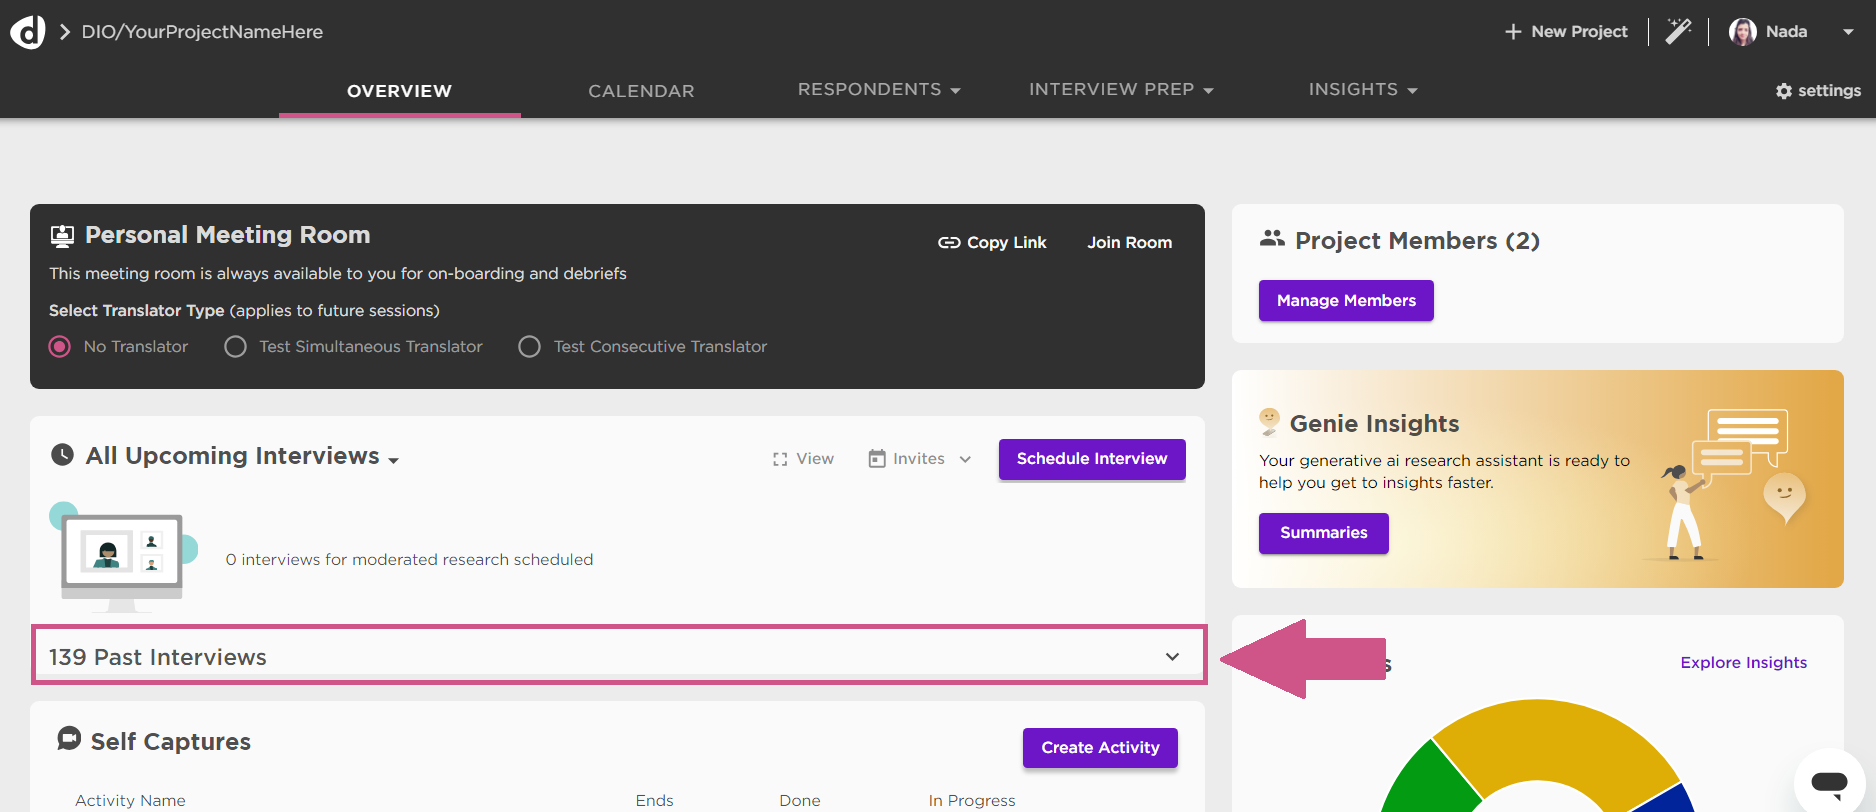The width and height of the screenshot is (1876, 812).
Task: Click '0 interviews for moderated research scheduled' text
Action: pyautogui.click(x=409, y=560)
